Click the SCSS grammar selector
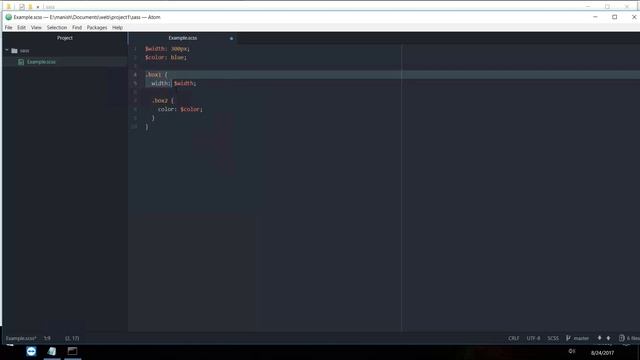The width and height of the screenshot is (640, 360). point(553,338)
